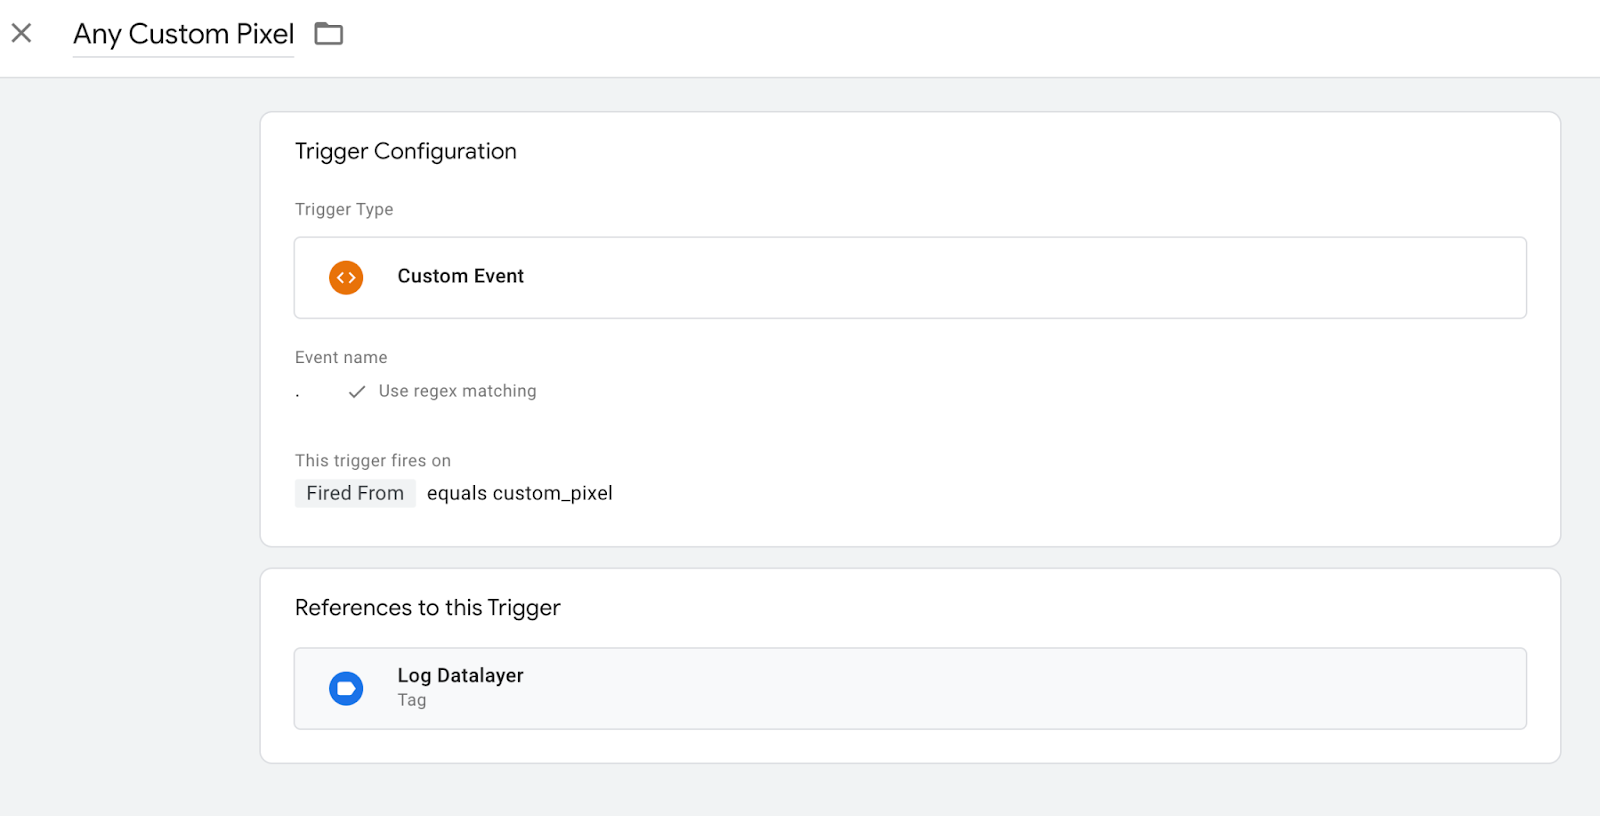Click the Trigger Configuration heading
This screenshot has width=1600, height=816.
click(x=405, y=151)
